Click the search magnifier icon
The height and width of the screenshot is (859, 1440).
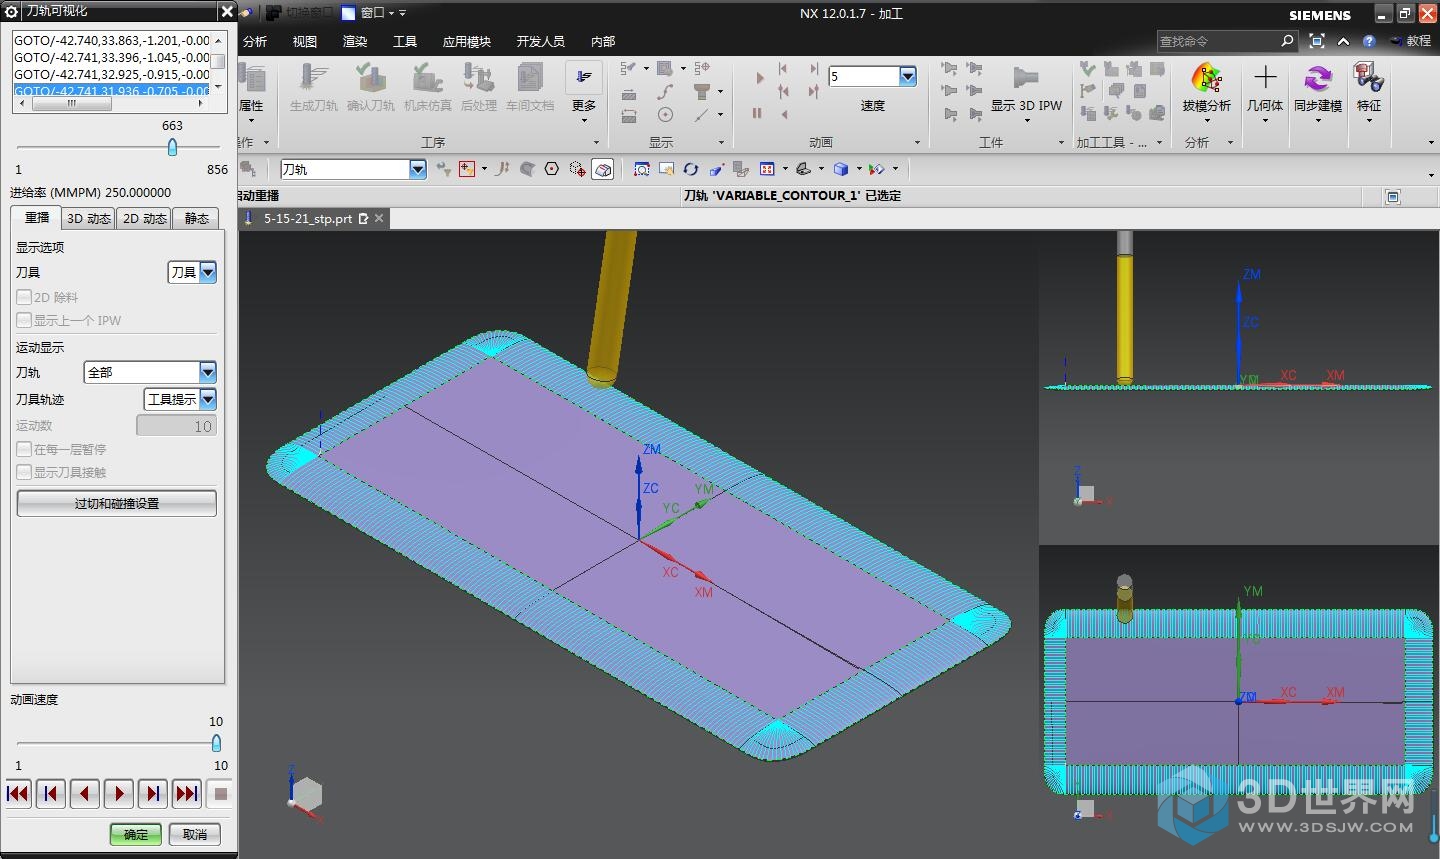[1287, 41]
